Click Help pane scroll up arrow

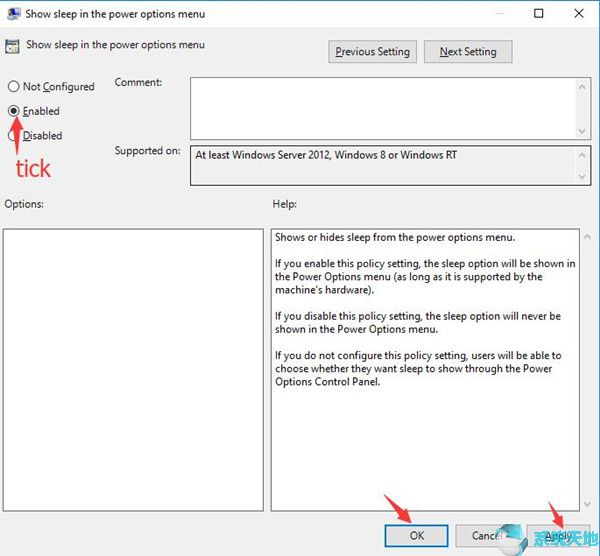(x=587, y=237)
